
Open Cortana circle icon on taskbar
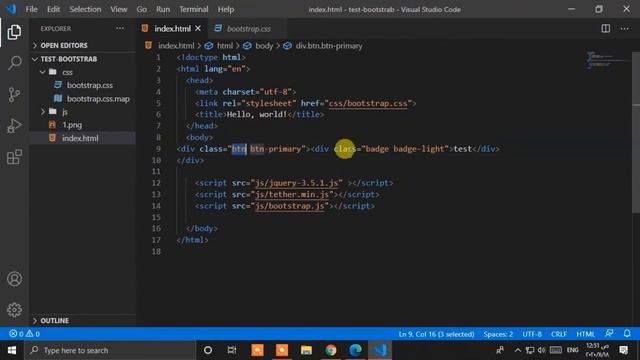click(x=208, y=350)
